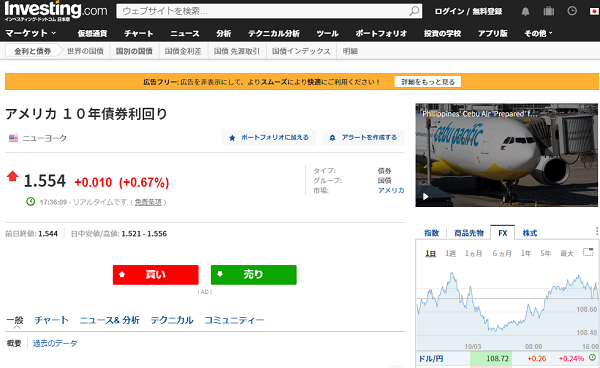Click アメリカ market link
600x368 pixels.
391,190
